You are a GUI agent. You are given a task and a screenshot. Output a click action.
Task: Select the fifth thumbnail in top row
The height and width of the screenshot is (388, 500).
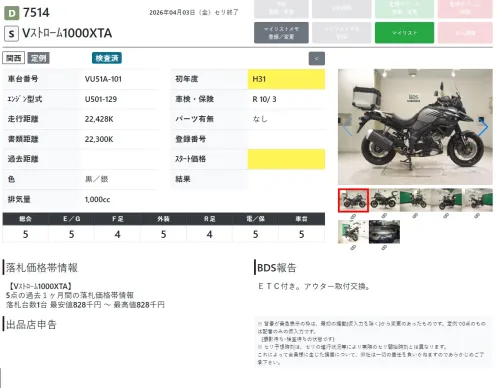[477, 200]
